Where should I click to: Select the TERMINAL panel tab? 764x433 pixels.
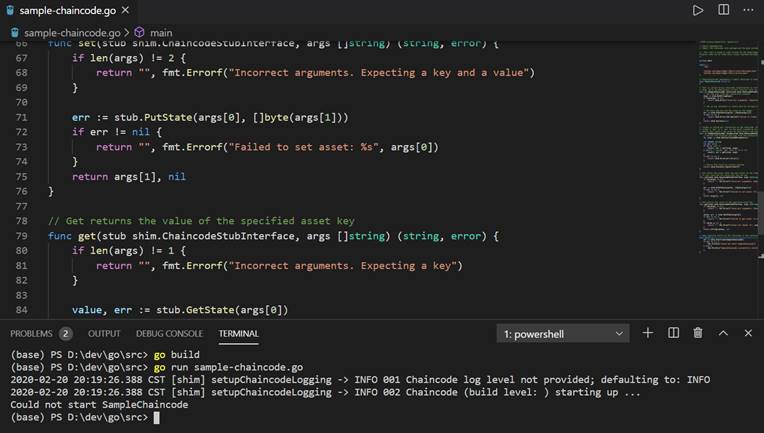coord(238,333)
